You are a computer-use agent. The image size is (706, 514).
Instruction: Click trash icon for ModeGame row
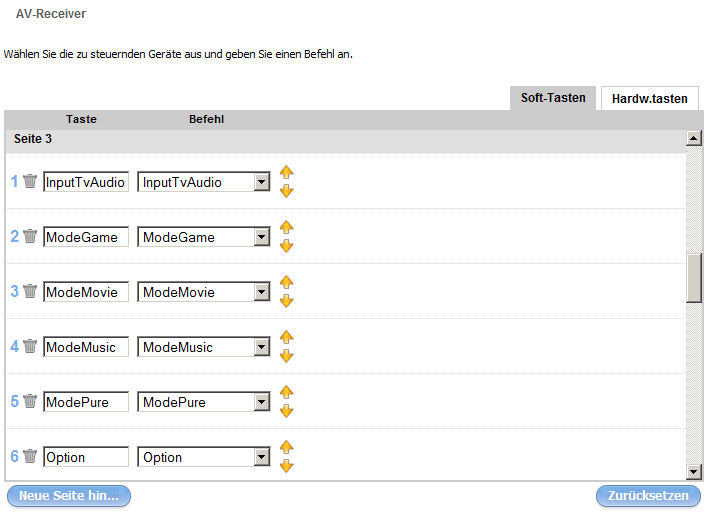coord(30,237)
